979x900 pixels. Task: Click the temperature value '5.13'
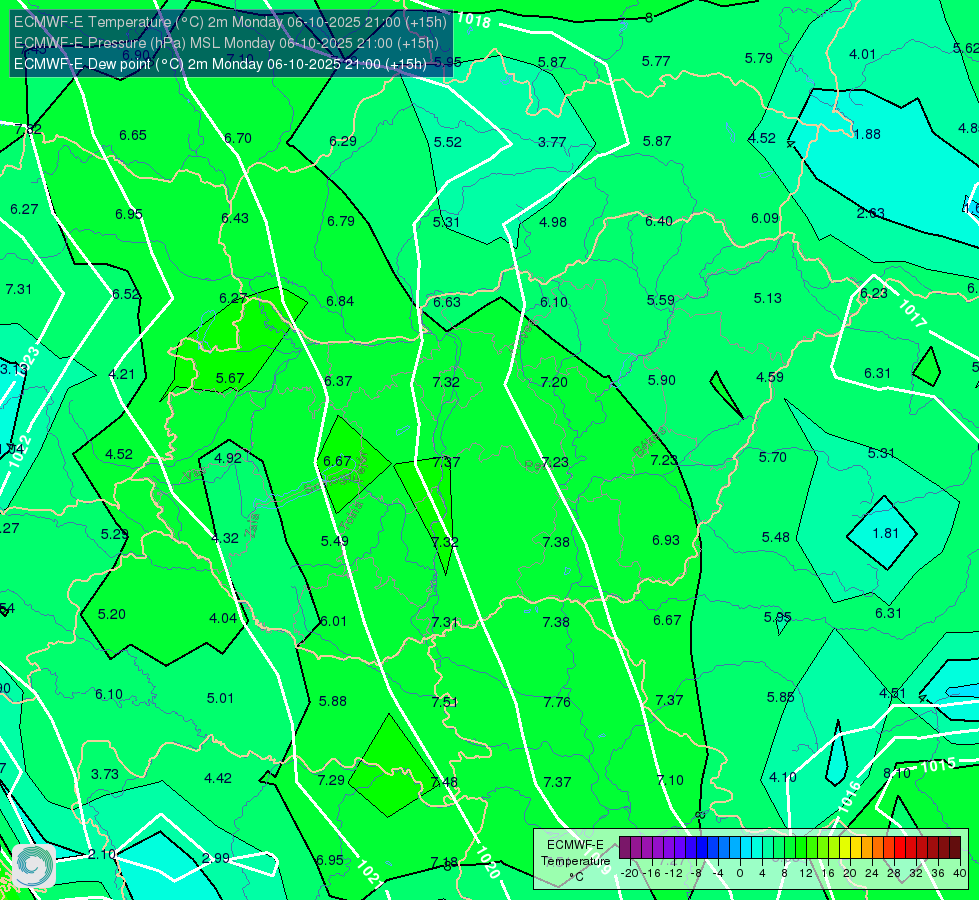pyautogui.click(x=767, y=299)
